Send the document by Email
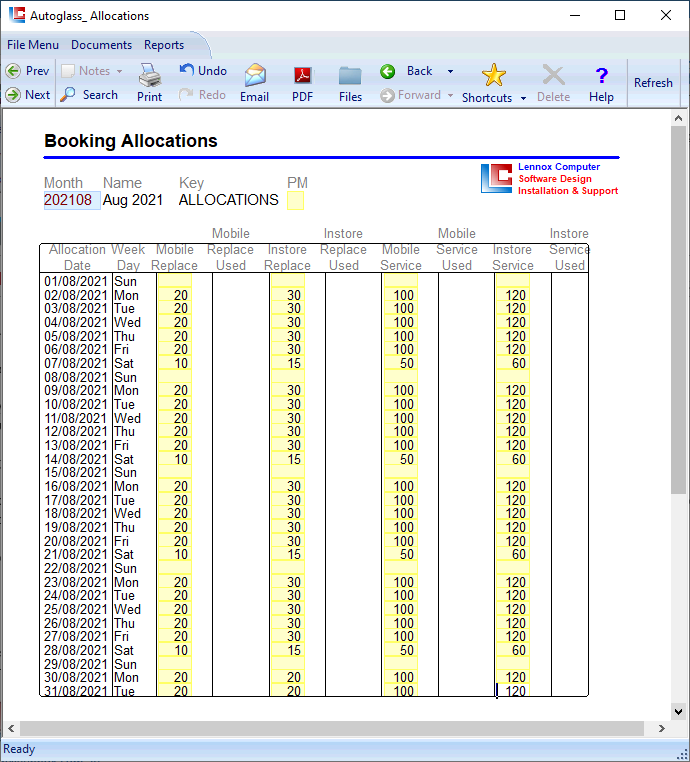Screen dimensions: 690x762 (x=255, y=83)
